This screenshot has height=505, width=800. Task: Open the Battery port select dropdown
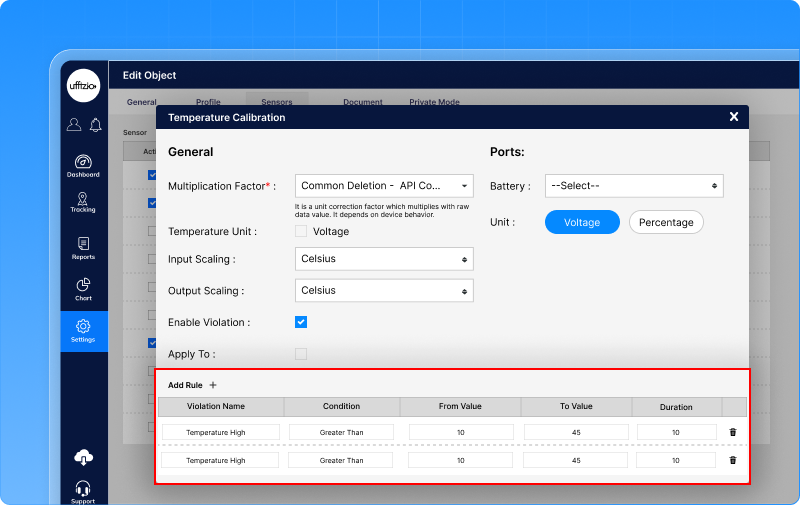click(x=633, y=186)
